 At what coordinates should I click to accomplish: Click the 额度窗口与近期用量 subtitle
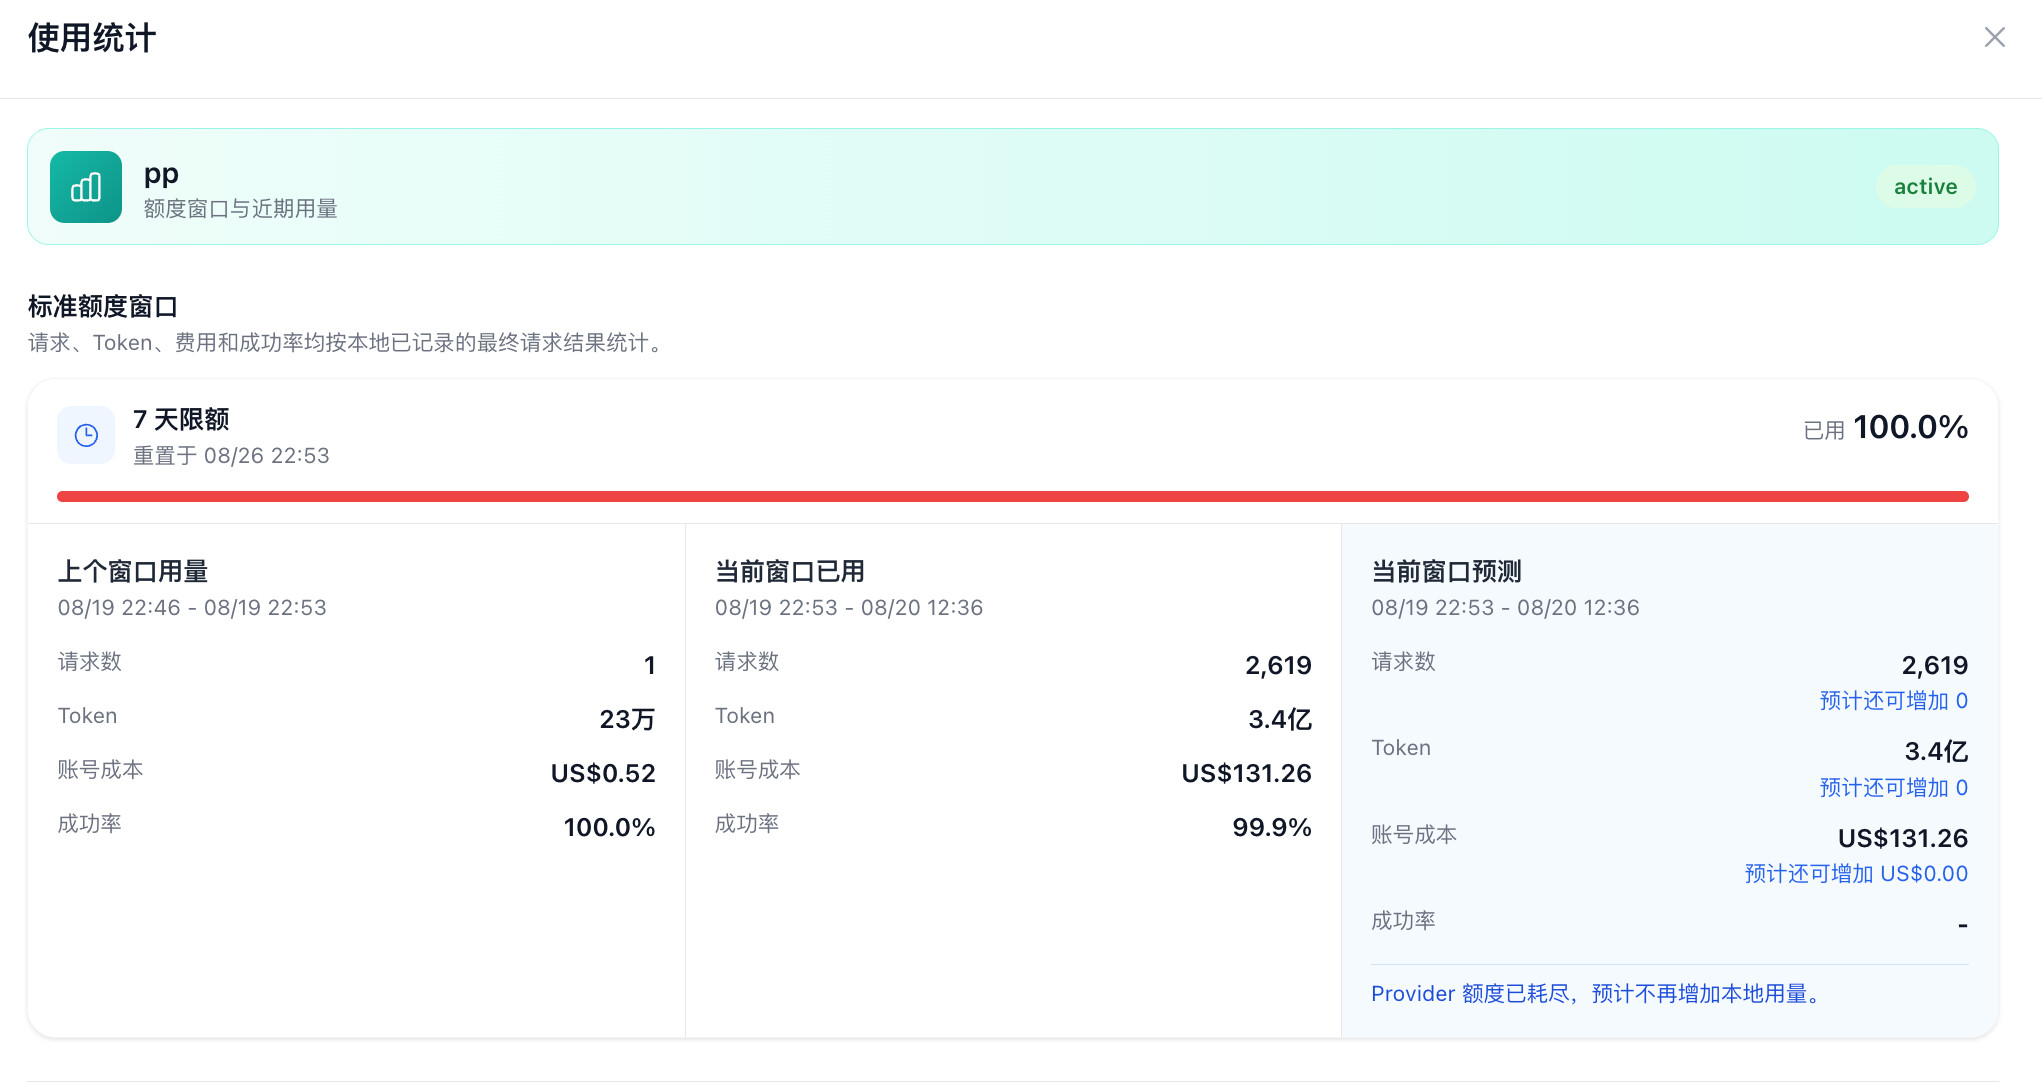click(x=240, y=209)
